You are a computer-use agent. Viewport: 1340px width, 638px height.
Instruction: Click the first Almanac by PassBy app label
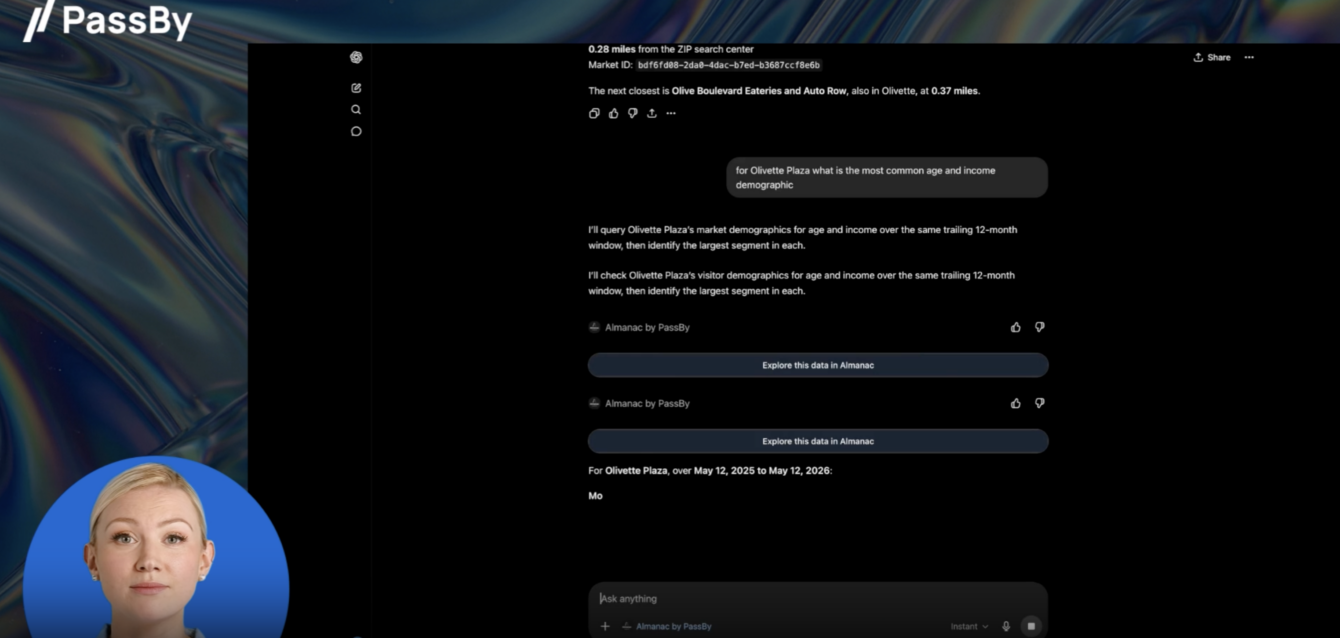click(x=639, y=327)
